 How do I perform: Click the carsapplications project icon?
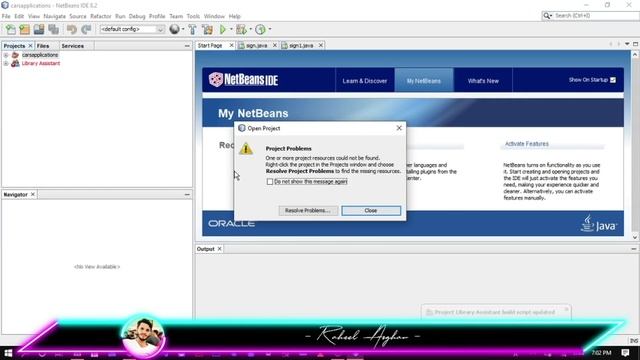click(15, 55)
